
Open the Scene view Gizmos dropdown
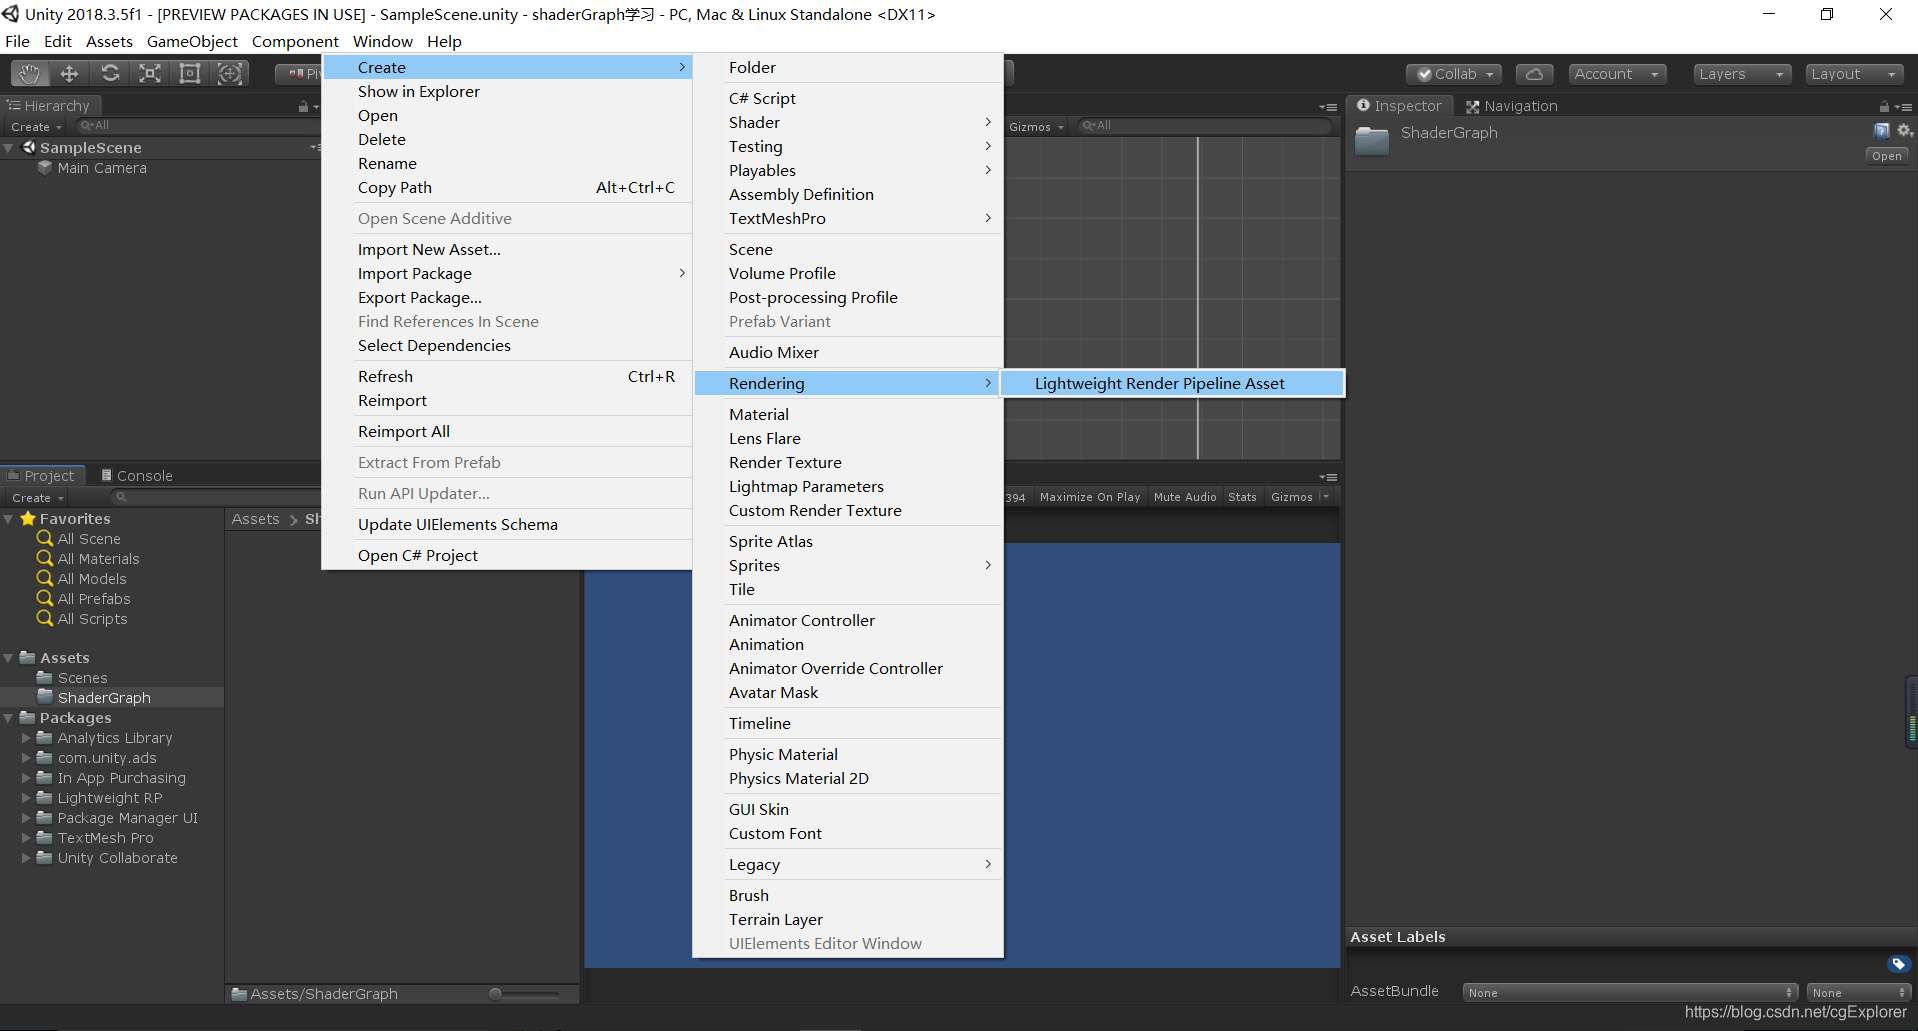point(1036,127)
